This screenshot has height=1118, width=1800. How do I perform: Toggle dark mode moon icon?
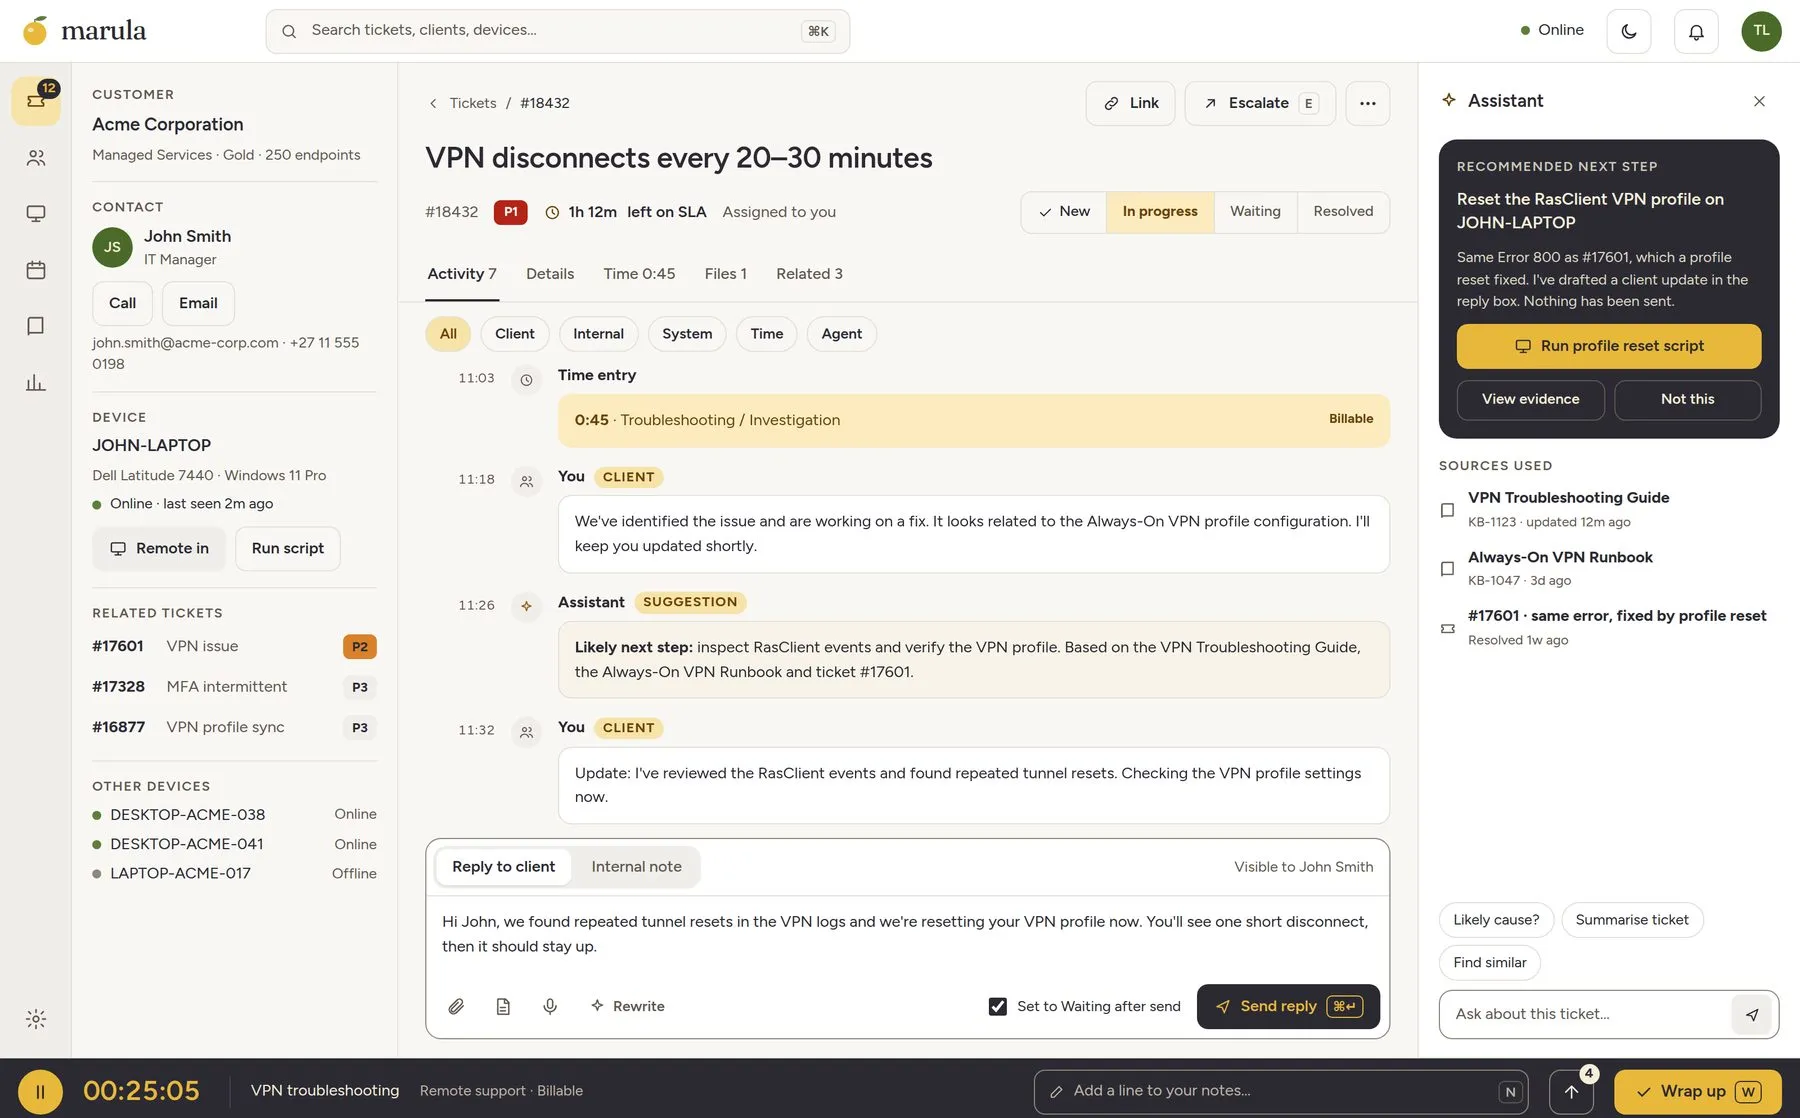(x=1629, y=31)
